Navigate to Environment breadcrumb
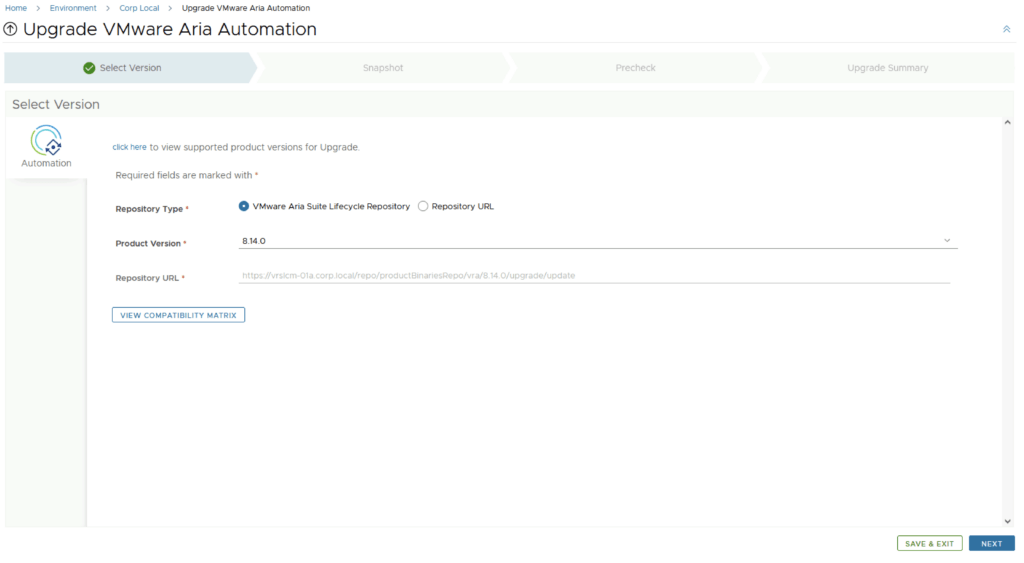This screenshot has height=563, width=1024. (73, 8)
